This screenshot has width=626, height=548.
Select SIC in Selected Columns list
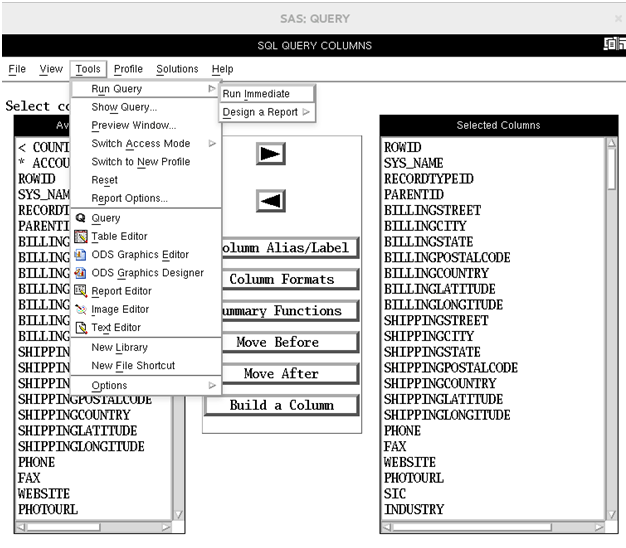[395, 494]
